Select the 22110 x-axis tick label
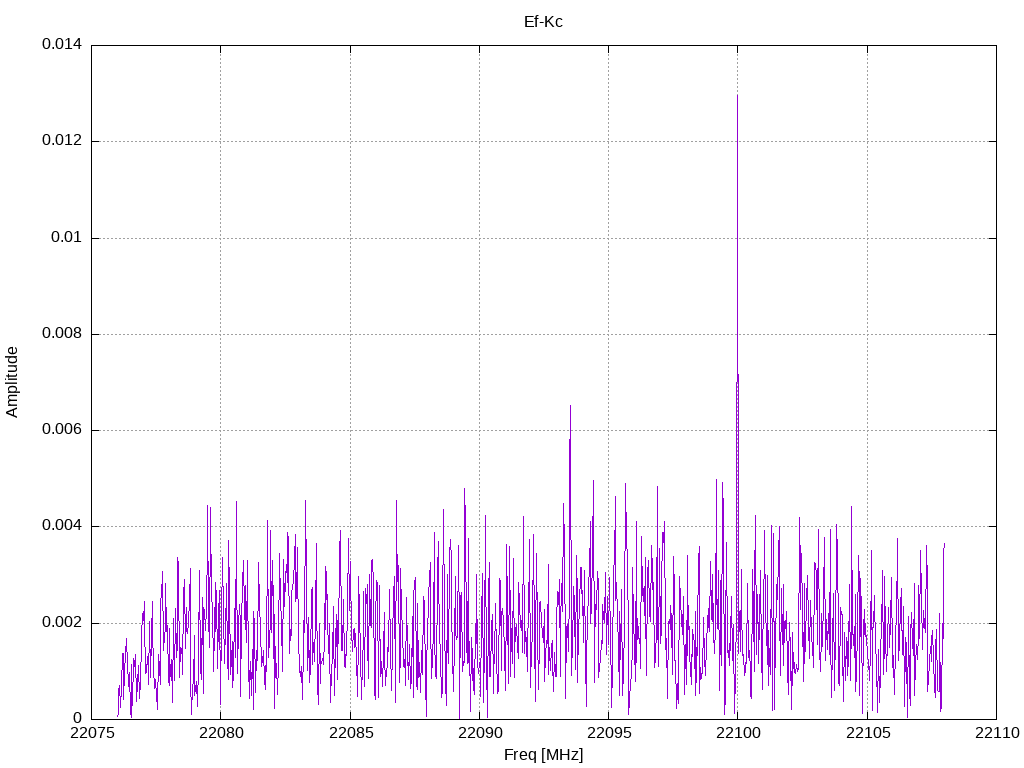 point(996,734)
